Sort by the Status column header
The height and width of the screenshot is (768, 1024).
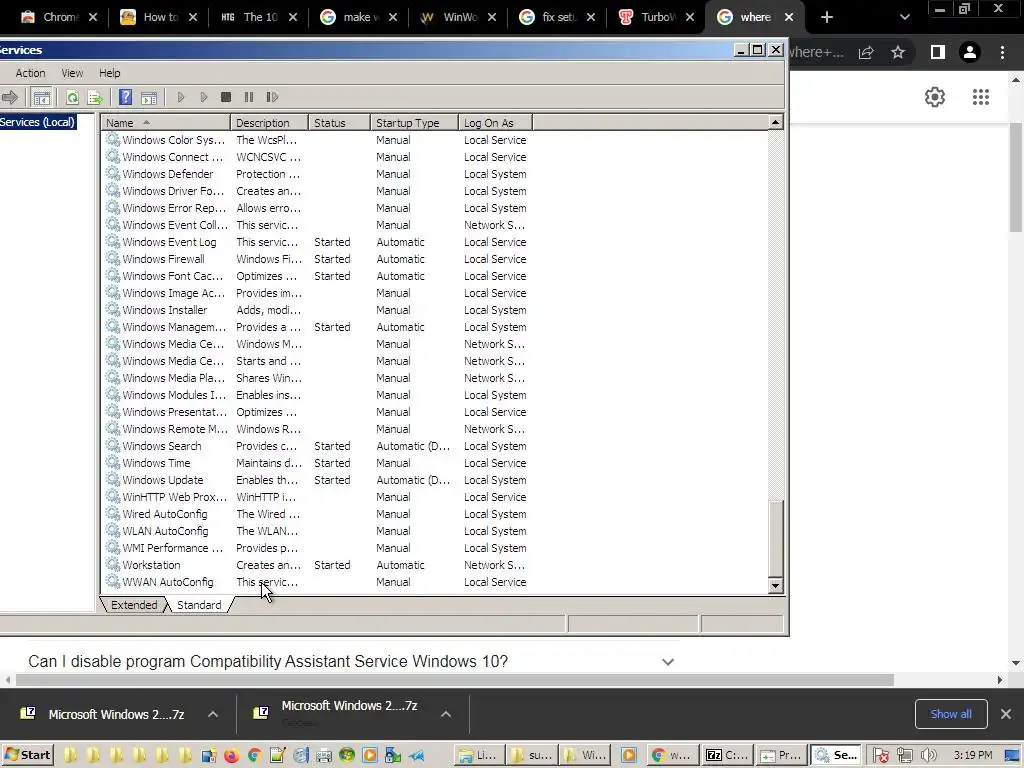tap(339, 123)
